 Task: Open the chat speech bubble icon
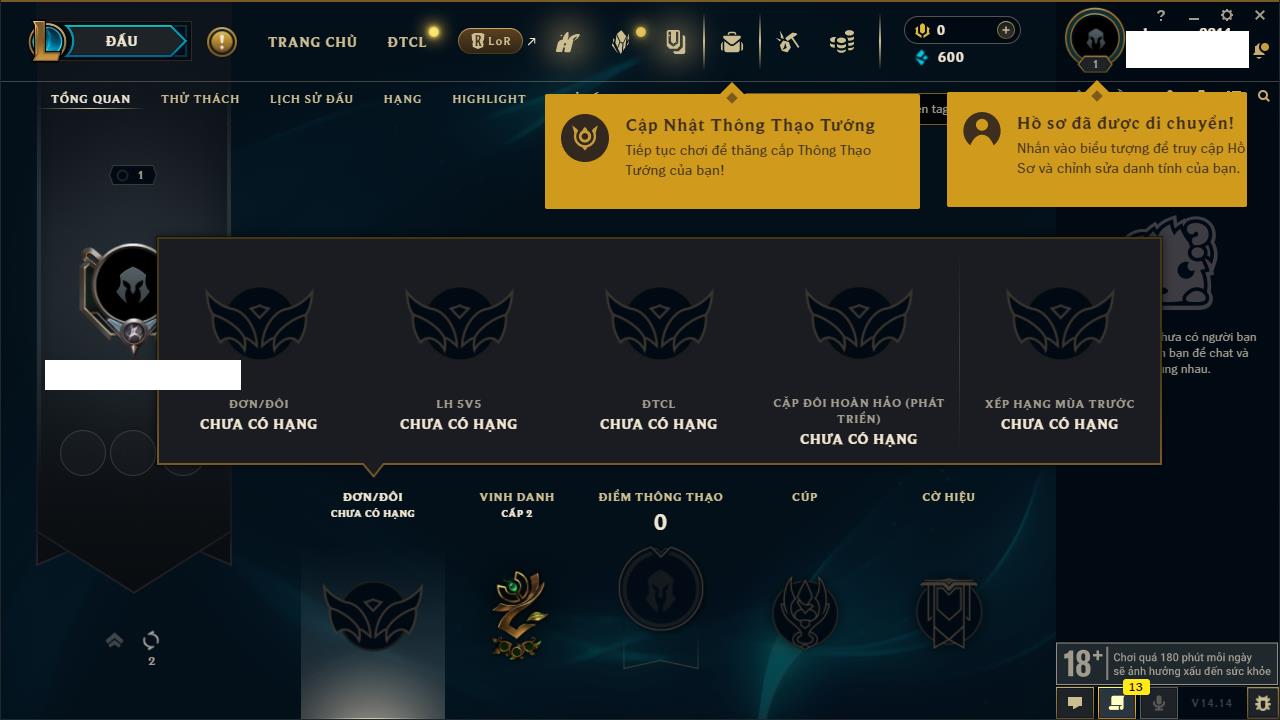click(1075, 703)
